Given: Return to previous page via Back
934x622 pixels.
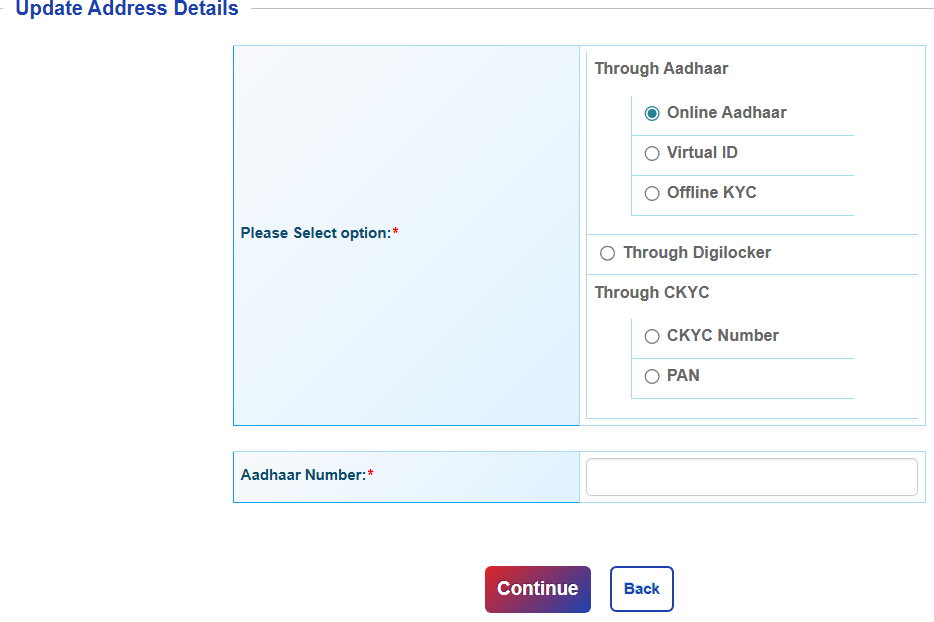Looking at the screenshot, I should [x=641, y=589].
